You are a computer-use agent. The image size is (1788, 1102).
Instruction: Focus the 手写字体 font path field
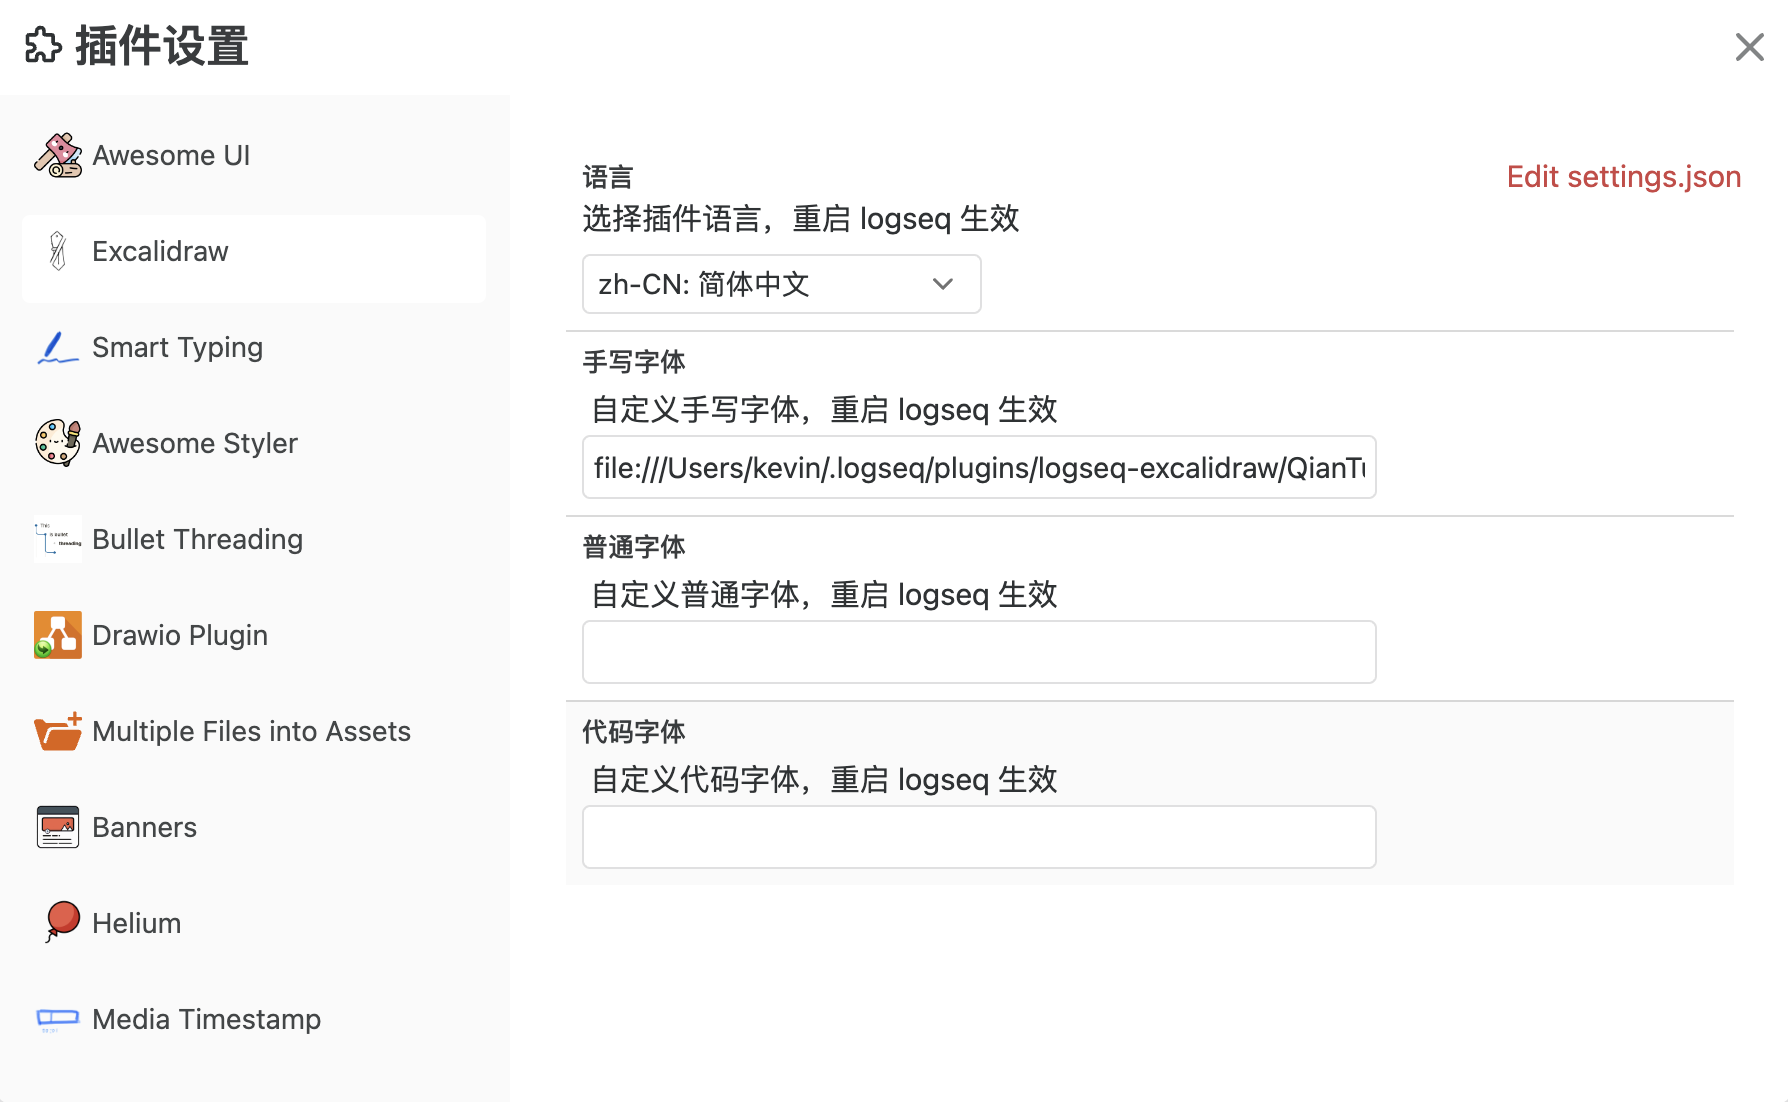(978, 467)
